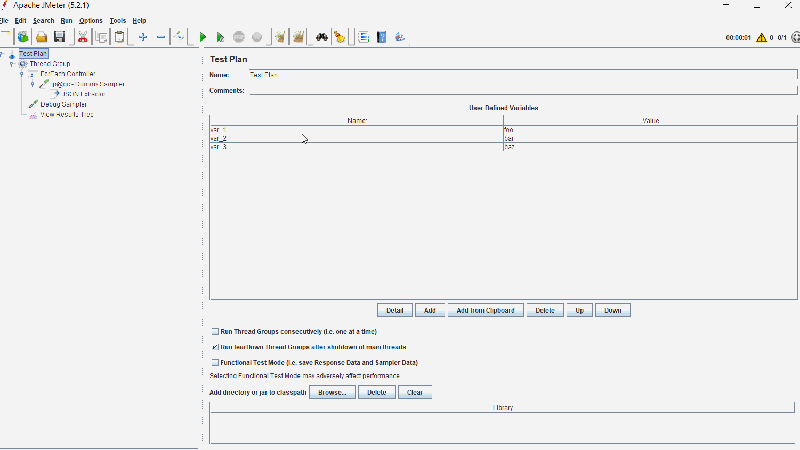
Task: Click the Cut scissors icon
Action: click(x=83, y=37)
